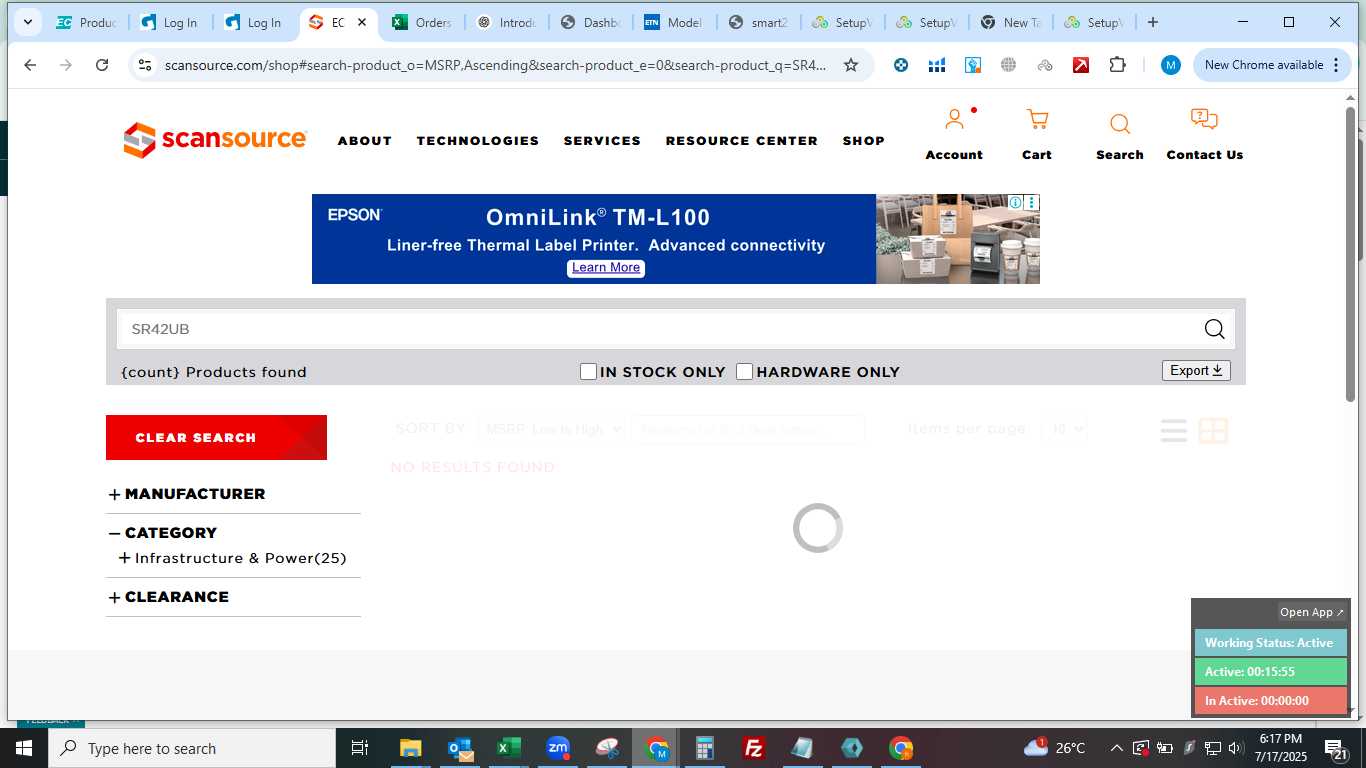Click the CLEAR SEARCH button
Viewport: 1366px width, 768px height.
216,437
